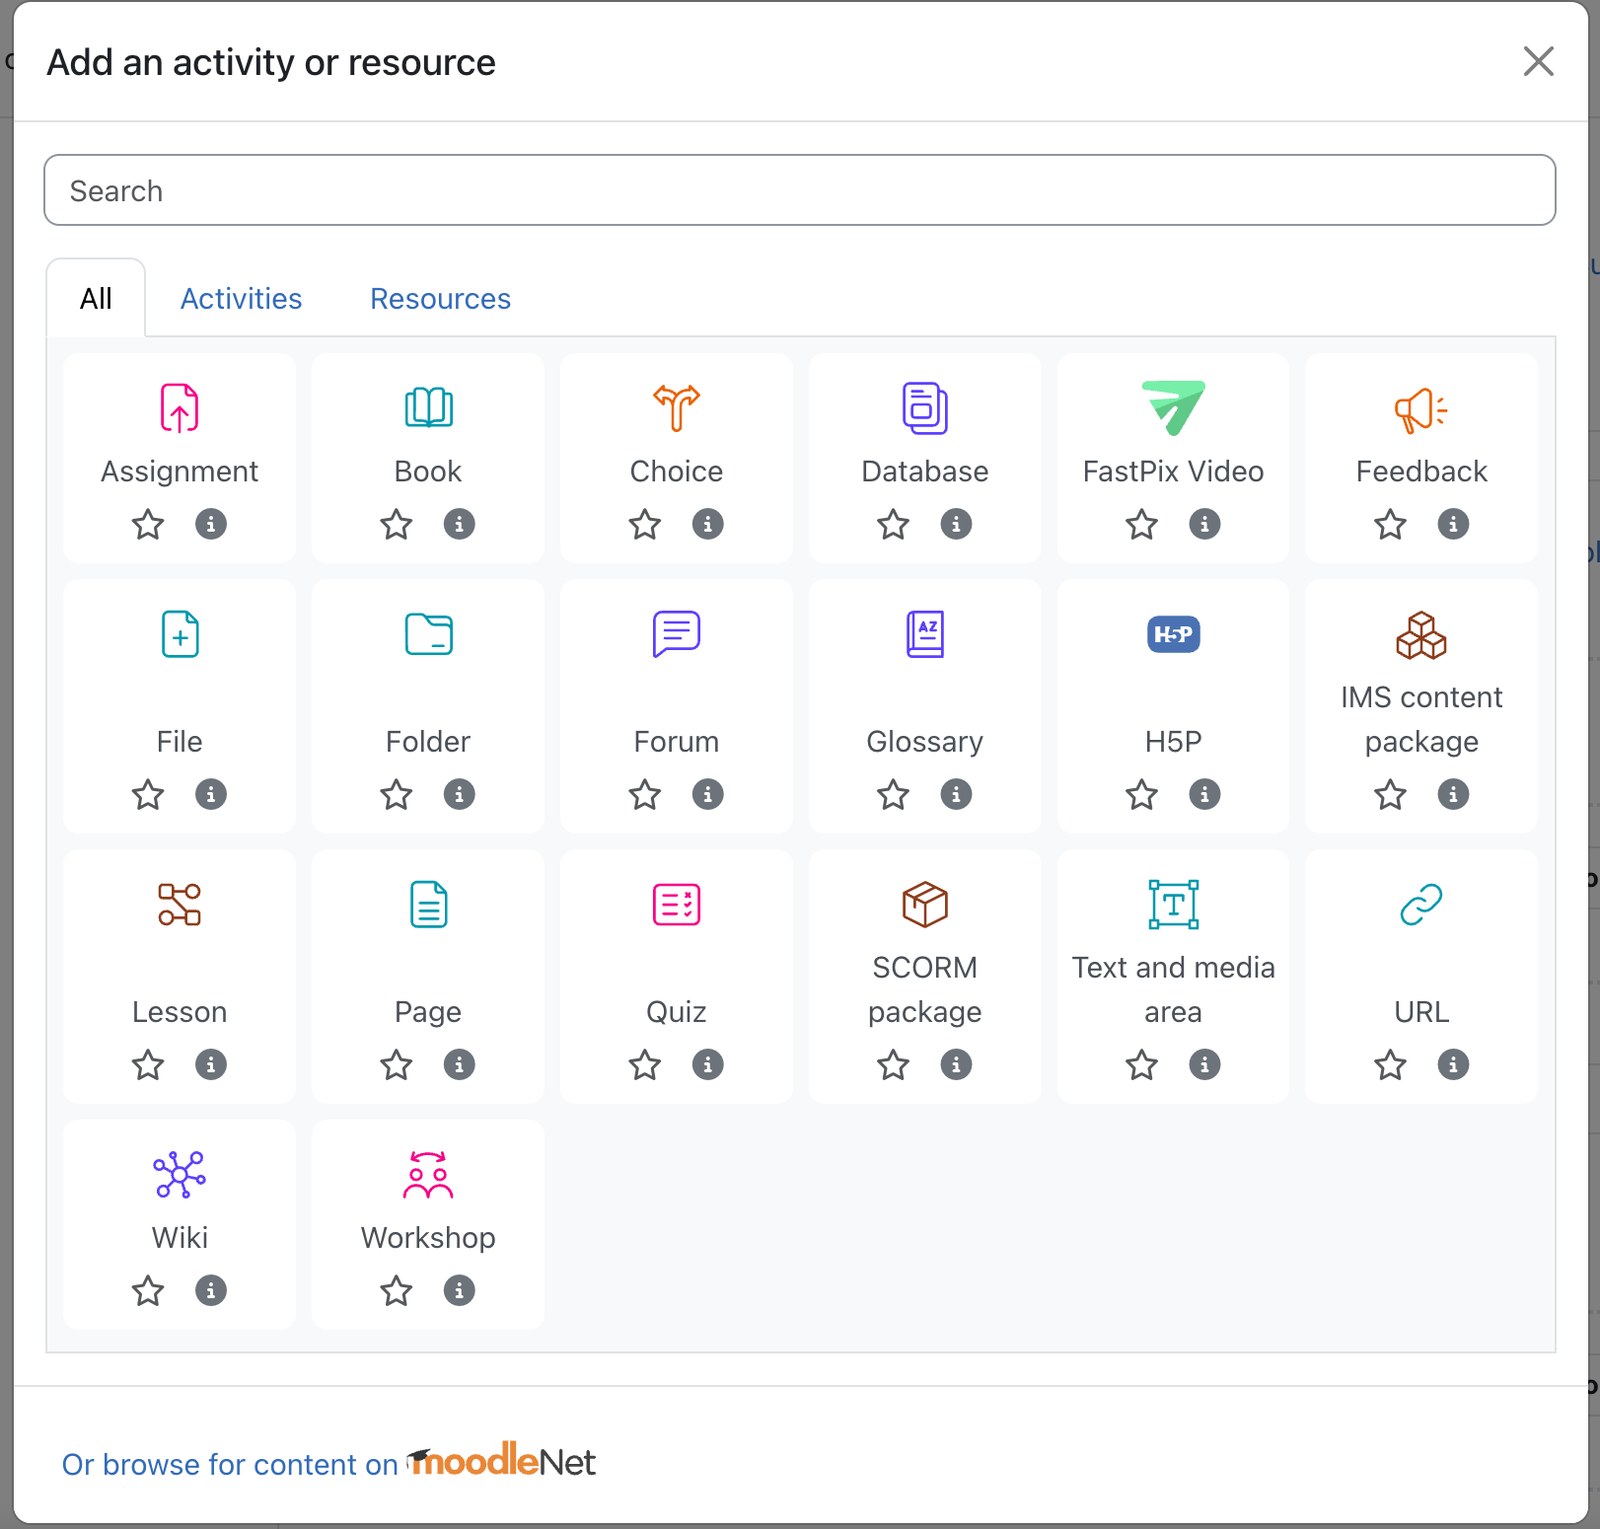Pick the Workshop activity icon
Viewport: 1600px width, 1529px height.
(x=428, y=1175)
